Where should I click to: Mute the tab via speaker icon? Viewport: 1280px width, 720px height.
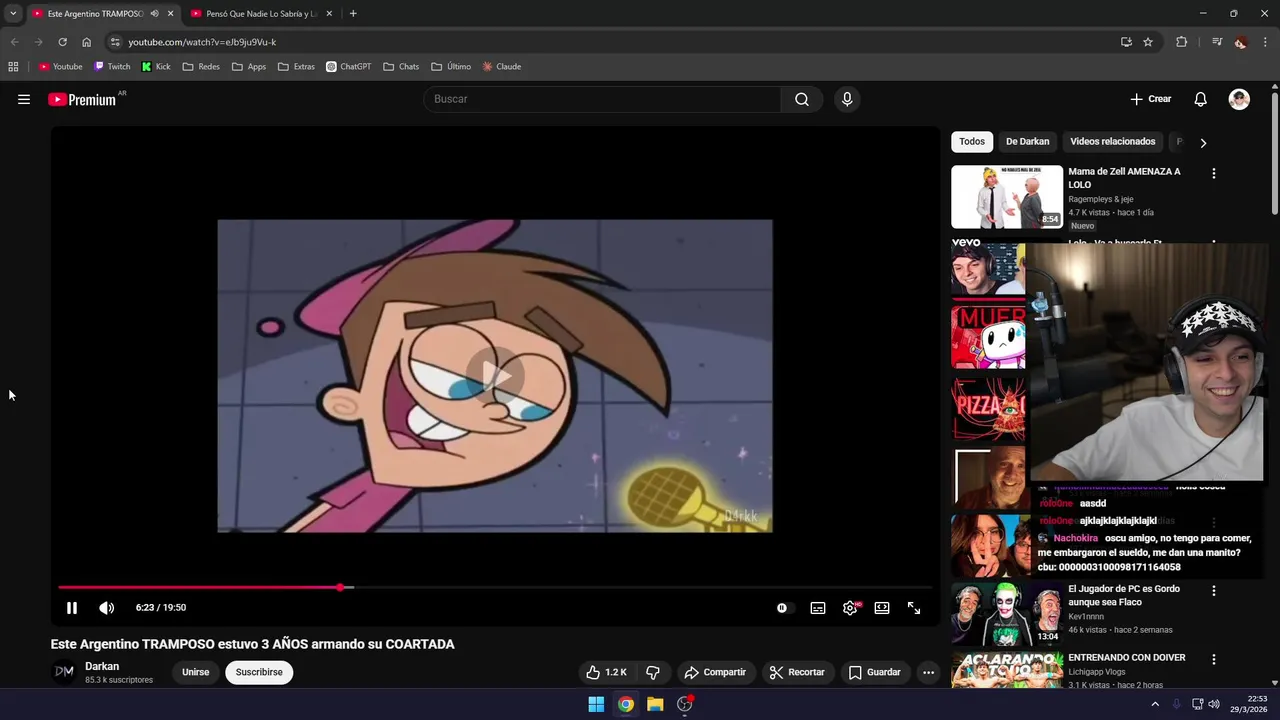coord(154,14)
